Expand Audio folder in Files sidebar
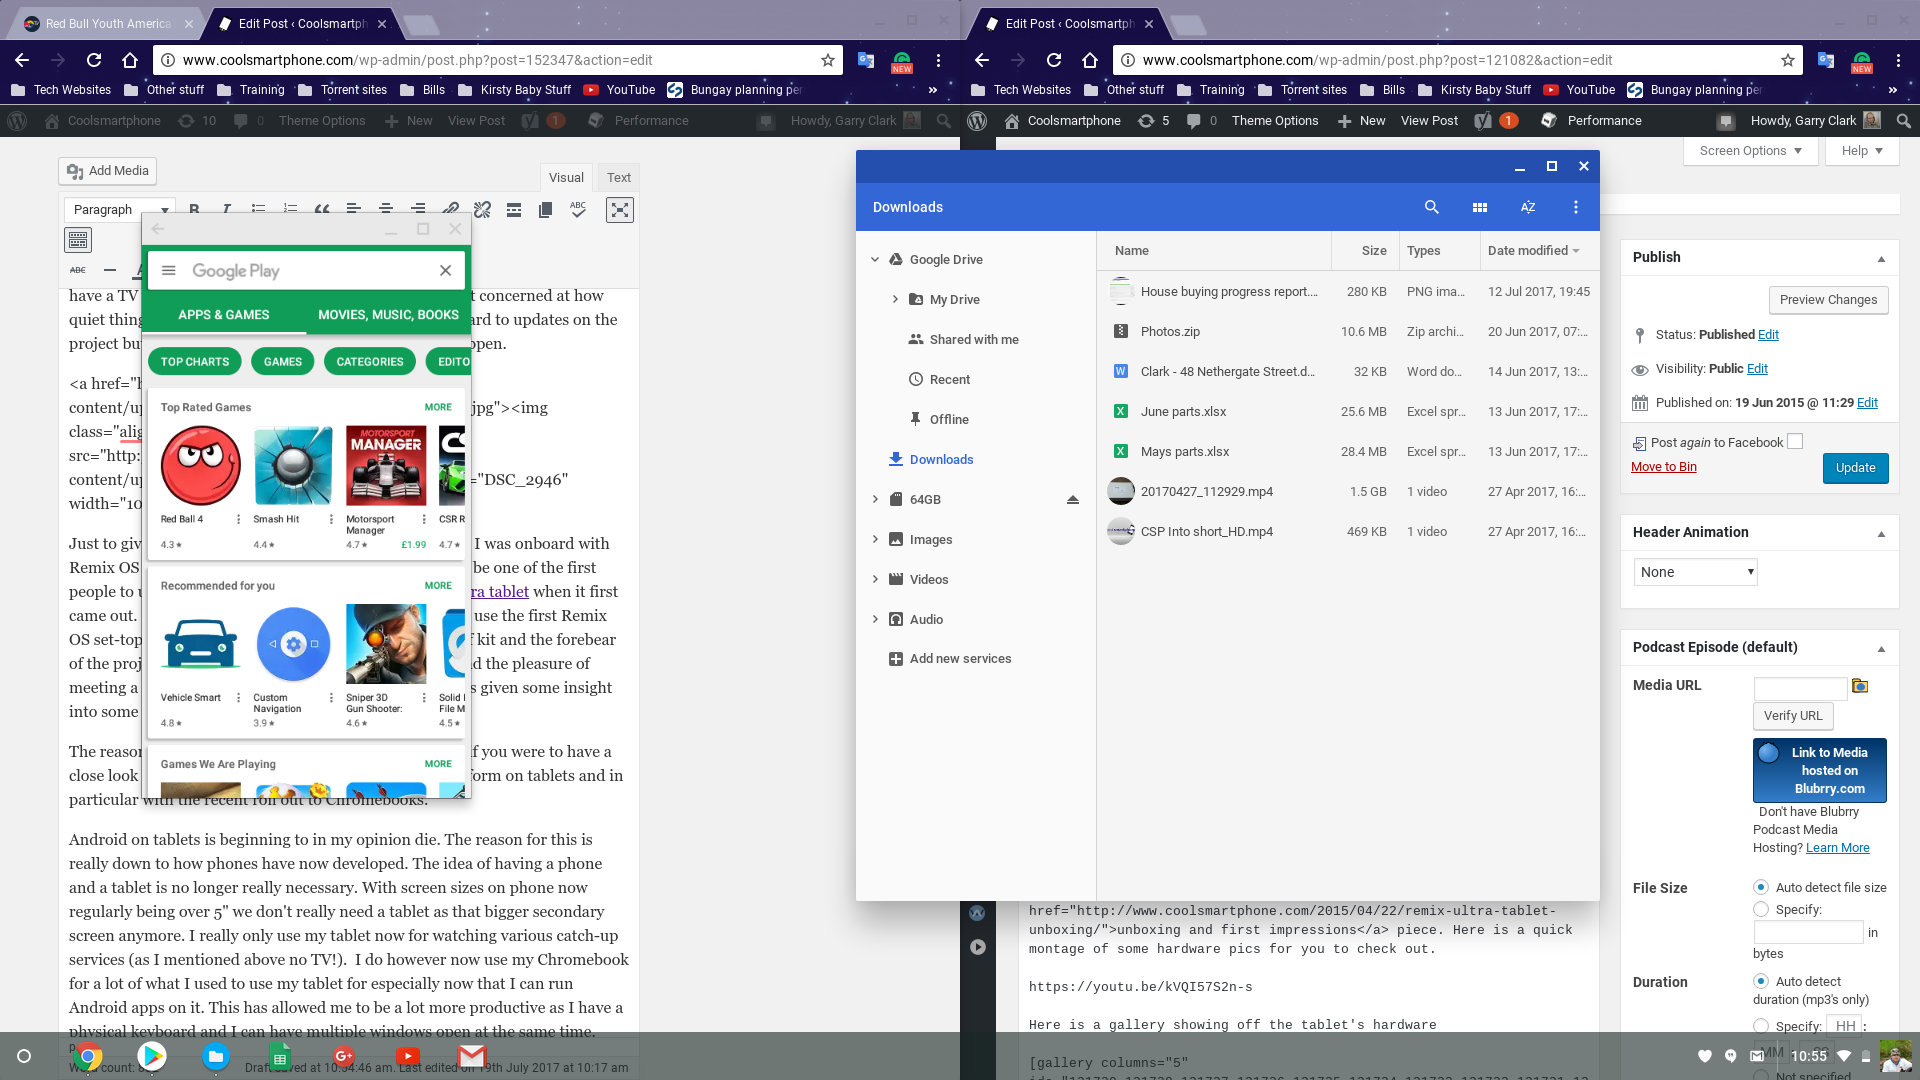 (x=875, y=619)
